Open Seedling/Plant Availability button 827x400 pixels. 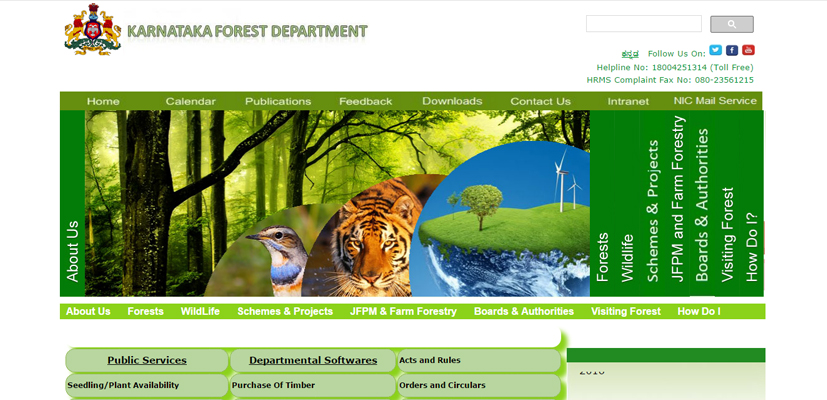(147, 385)
